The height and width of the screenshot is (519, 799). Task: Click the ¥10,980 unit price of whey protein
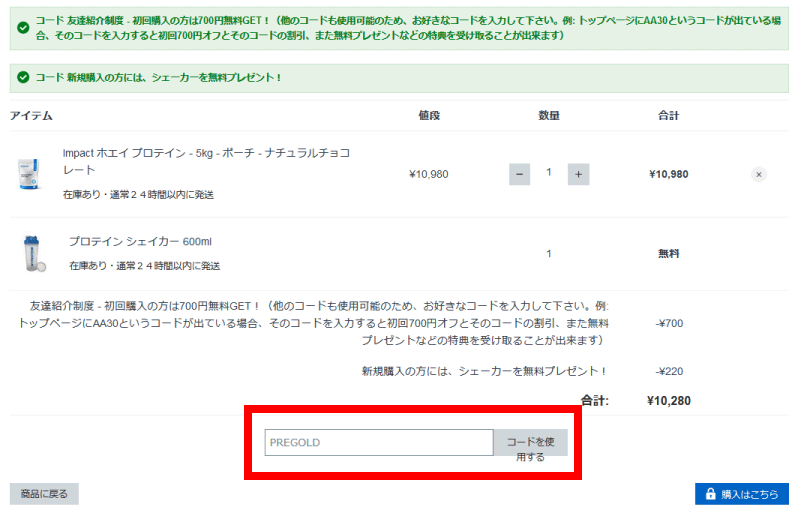click(x=429, y=174)
